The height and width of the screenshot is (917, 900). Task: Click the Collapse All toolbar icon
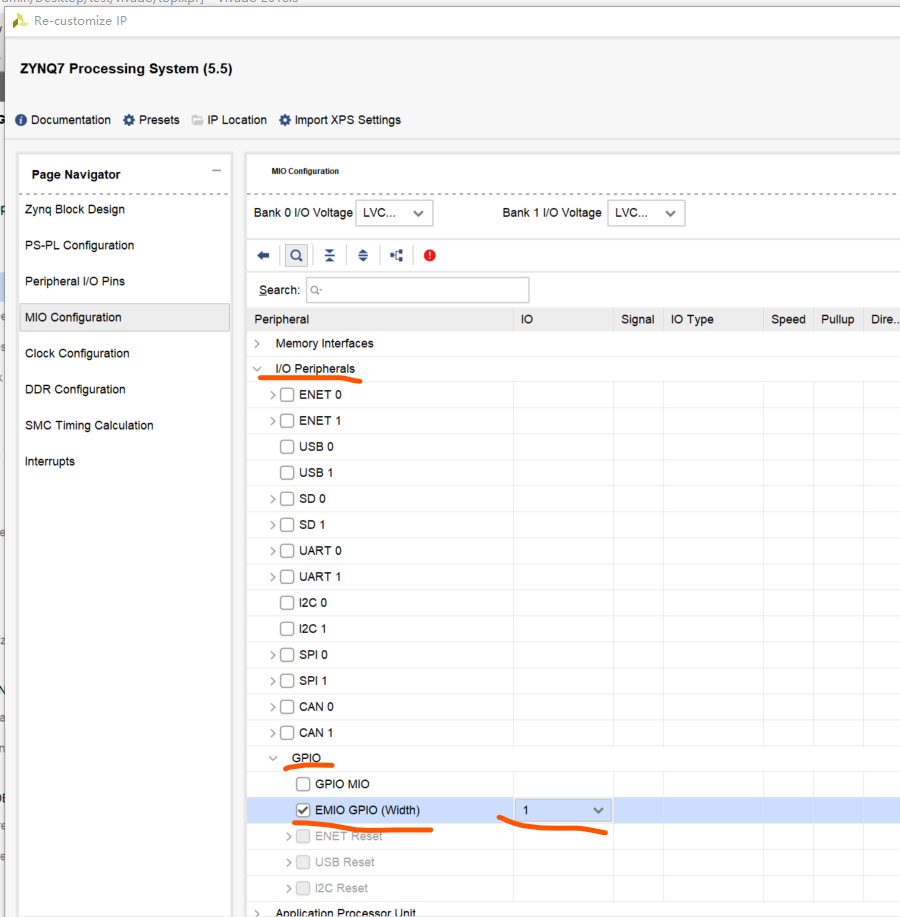click(x=330, y=256)
